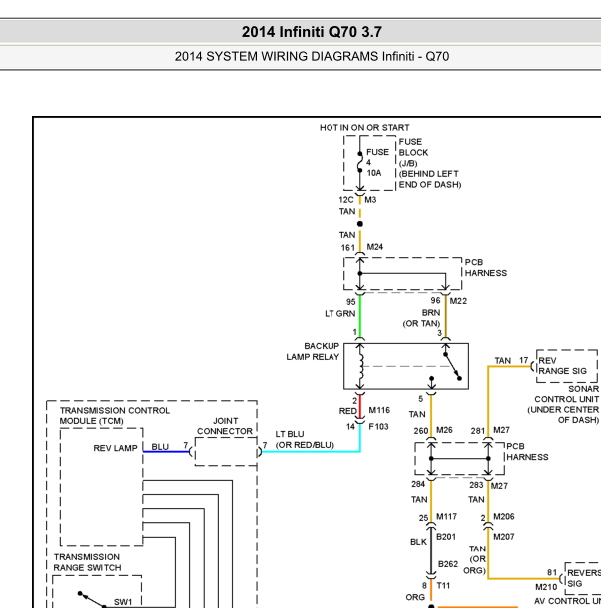Click connector label "M22"
The image size is (601, 608).
(x=458, y=301)
